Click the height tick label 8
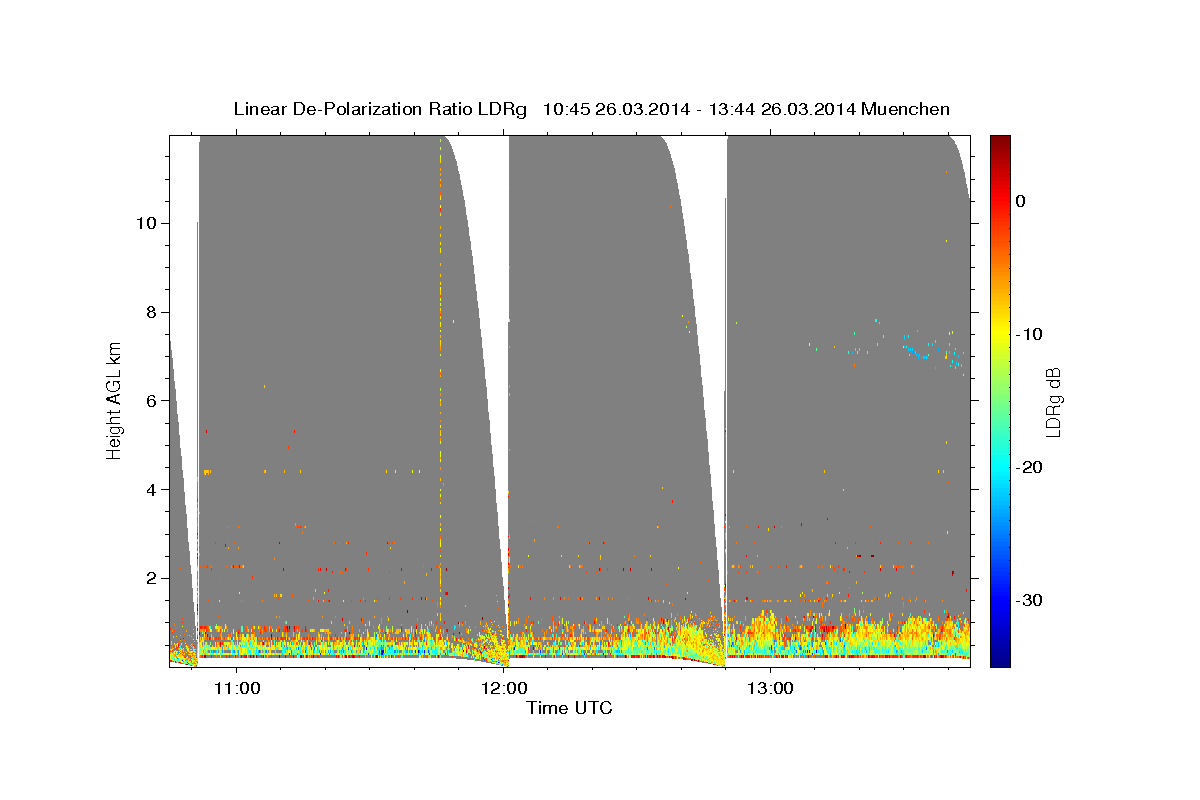 pos(154,312)
